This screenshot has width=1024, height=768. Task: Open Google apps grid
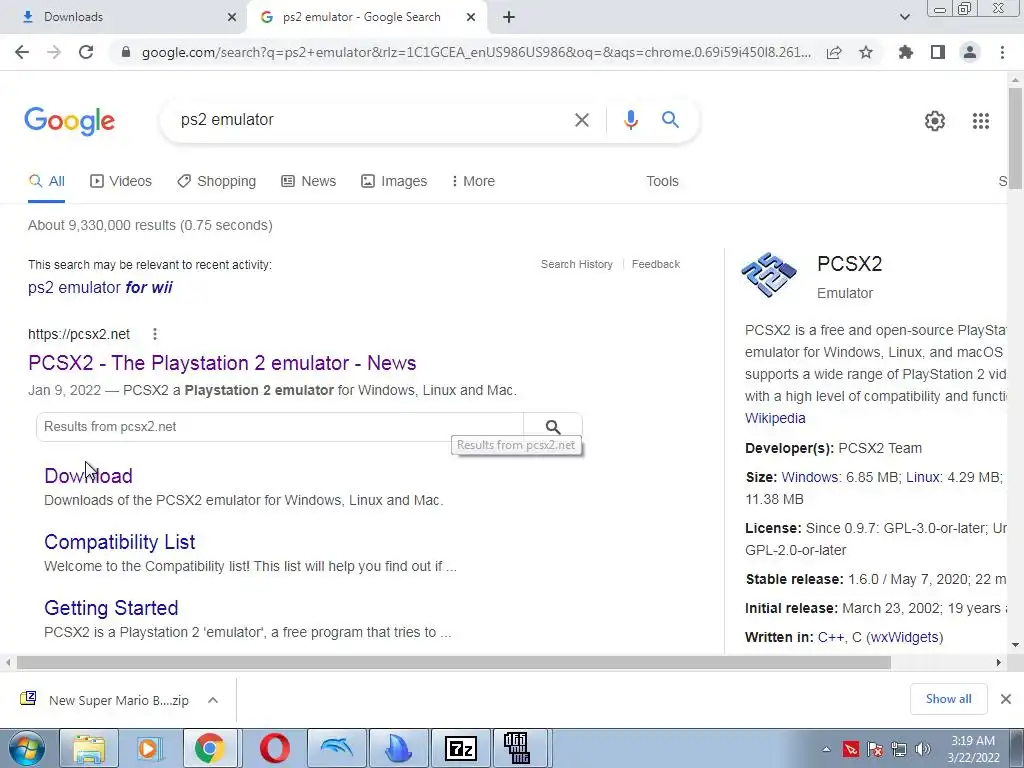[x=980, y=121]
